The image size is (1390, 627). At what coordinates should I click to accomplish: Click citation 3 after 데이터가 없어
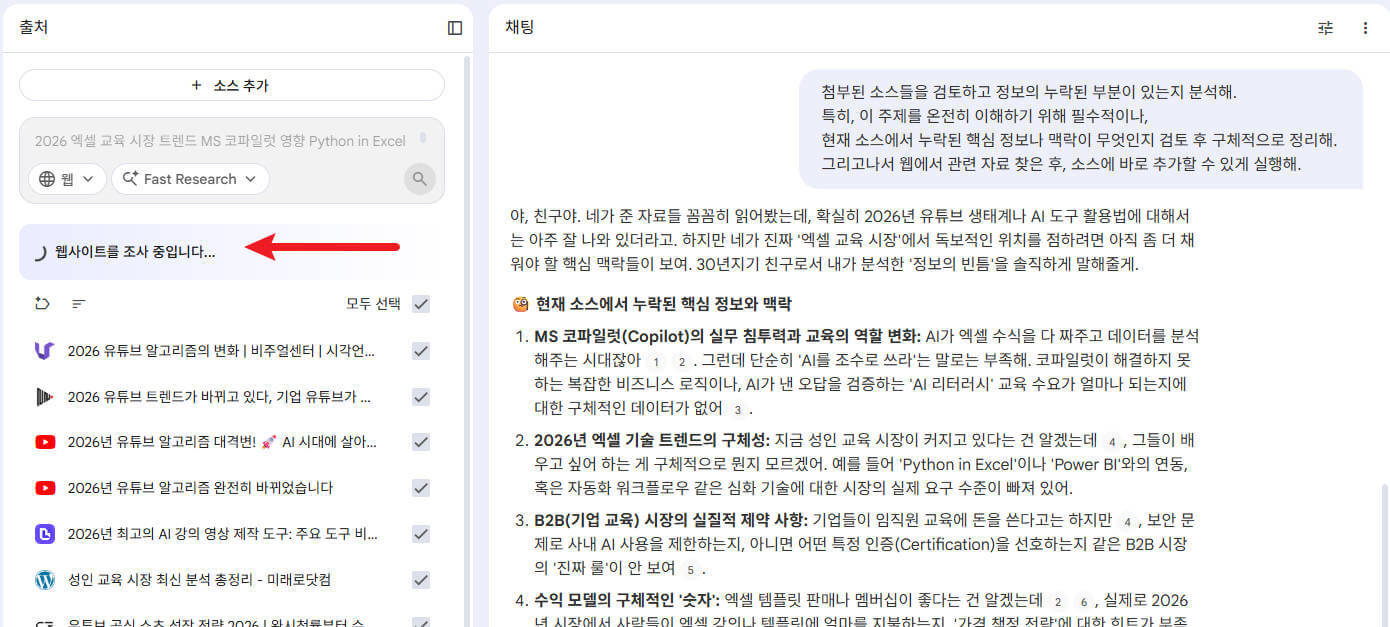pyautogui.click(x=737, y=410)
